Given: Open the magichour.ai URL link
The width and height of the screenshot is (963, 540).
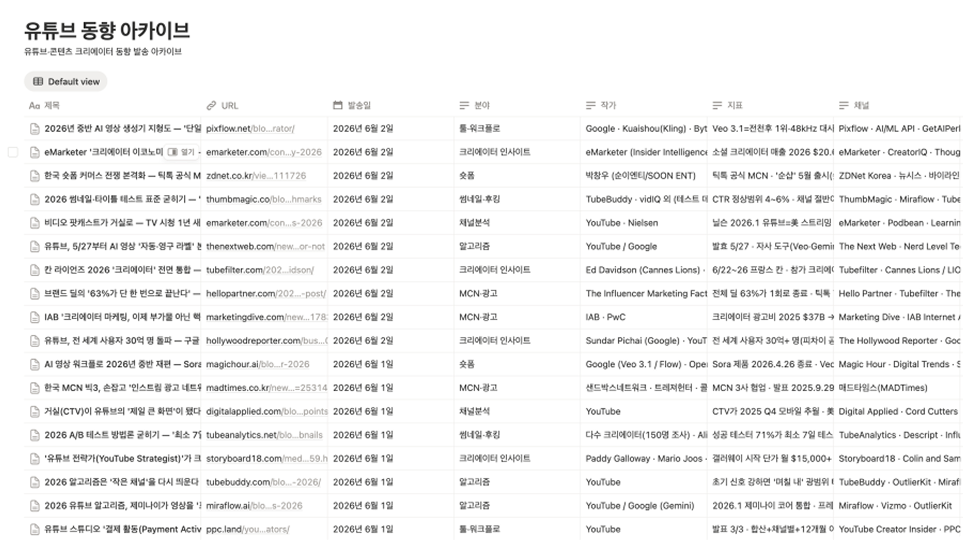Looking at the screenshot, I should click(258, 364).
